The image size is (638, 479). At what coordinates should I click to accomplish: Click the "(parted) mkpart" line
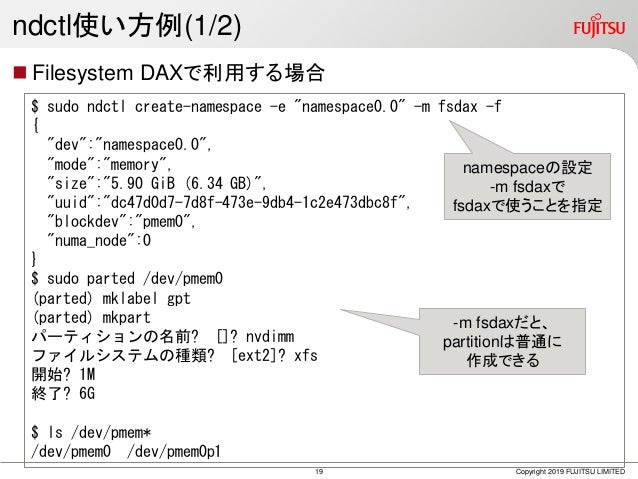pyautogui.click(x=92, y=317)
